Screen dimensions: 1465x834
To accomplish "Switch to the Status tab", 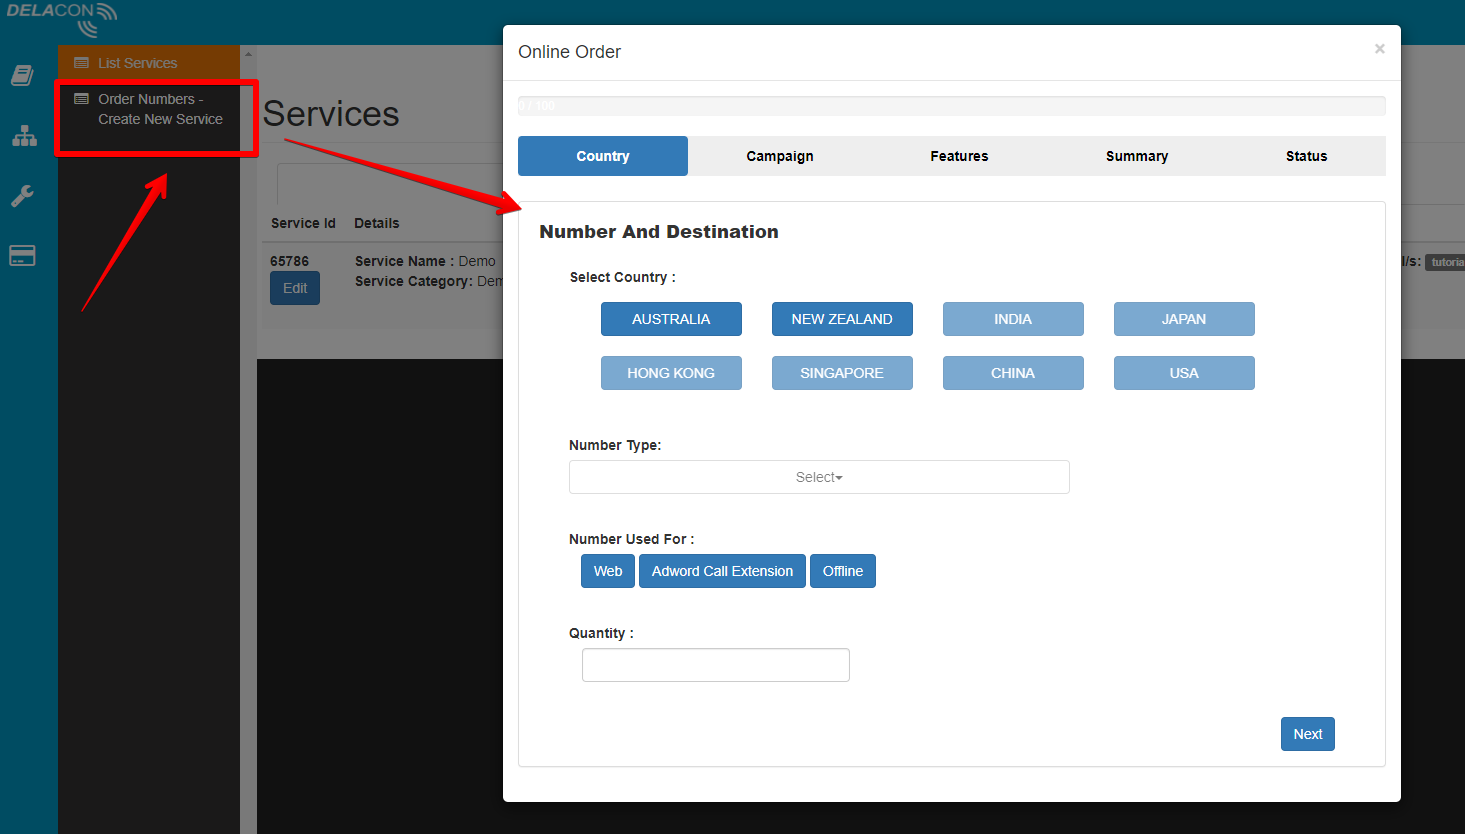I will pos(1306,156).
